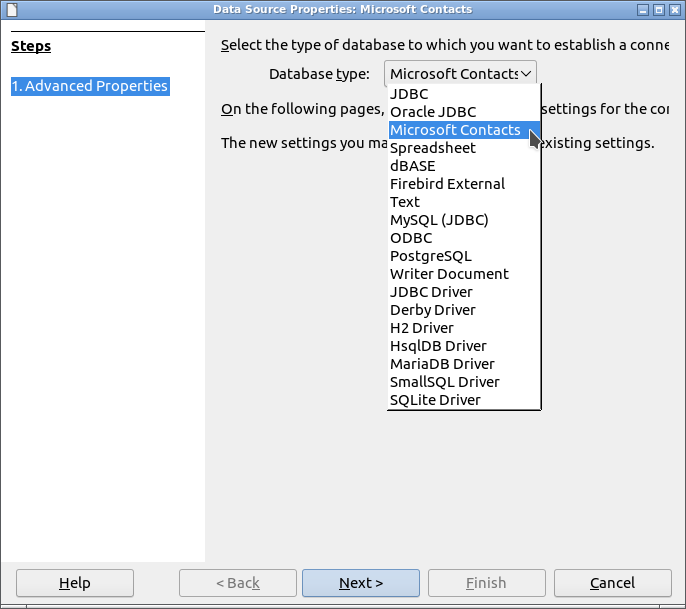Choose Writer Document option
The width and height of the screenshot is (686, 609).
(x=465, y=274)
